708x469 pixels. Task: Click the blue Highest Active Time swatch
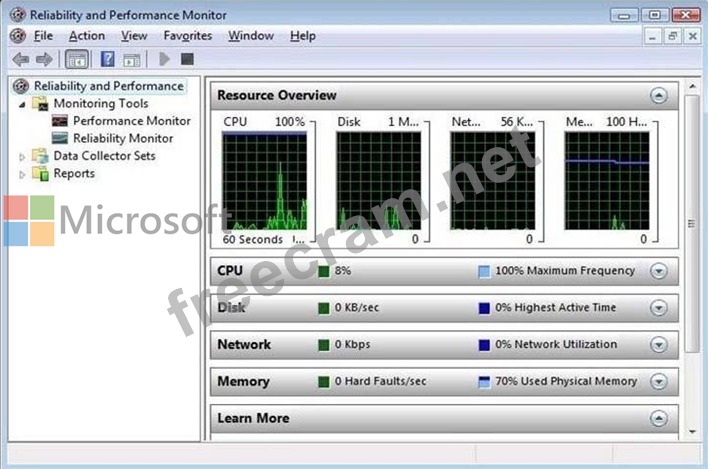tap(484, 308)
